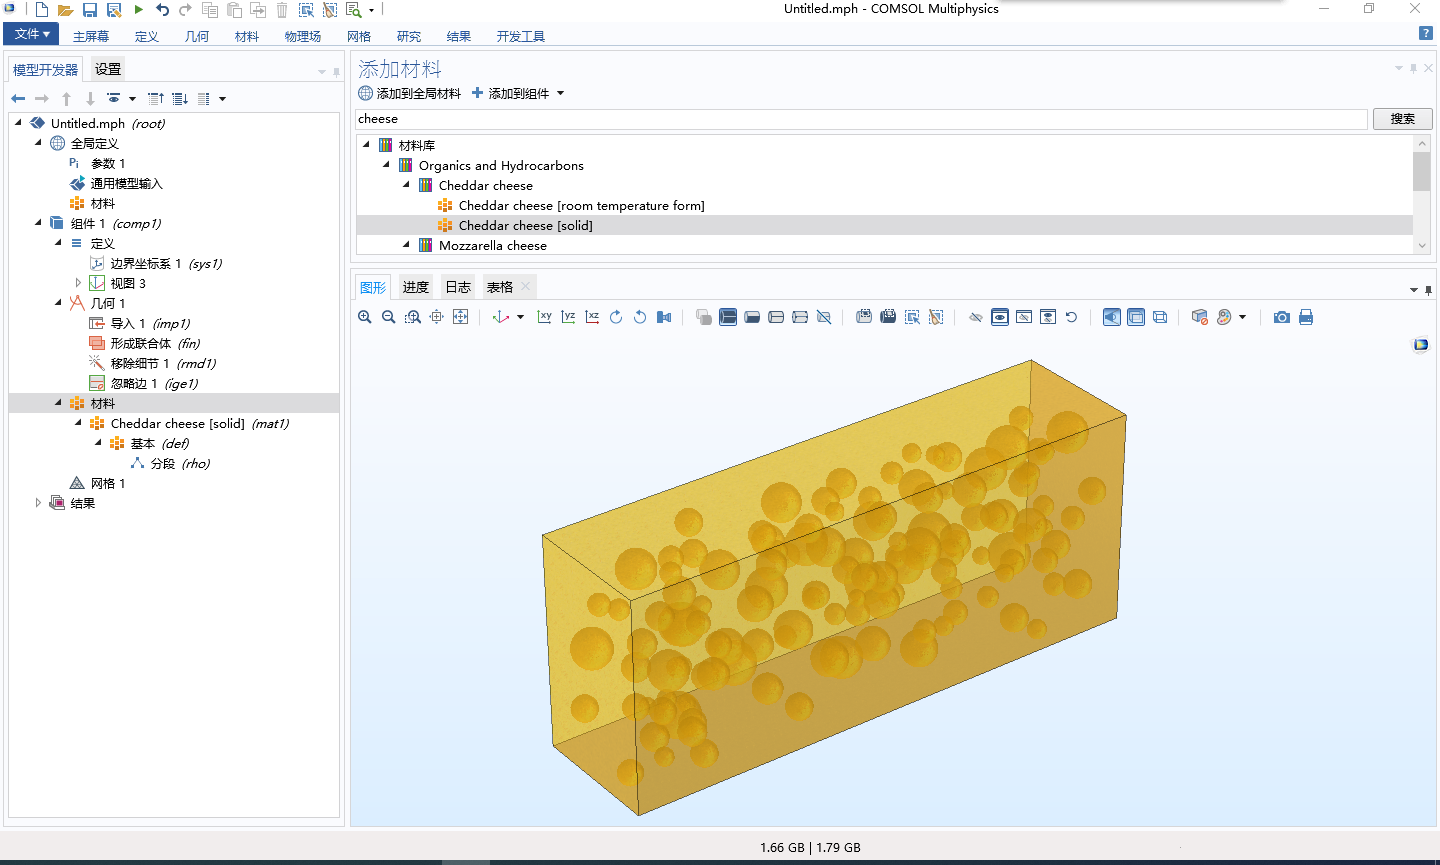Switch Graphics view to the xy plane
Viewport: 1440px width, 865px height.
[545, 317]
